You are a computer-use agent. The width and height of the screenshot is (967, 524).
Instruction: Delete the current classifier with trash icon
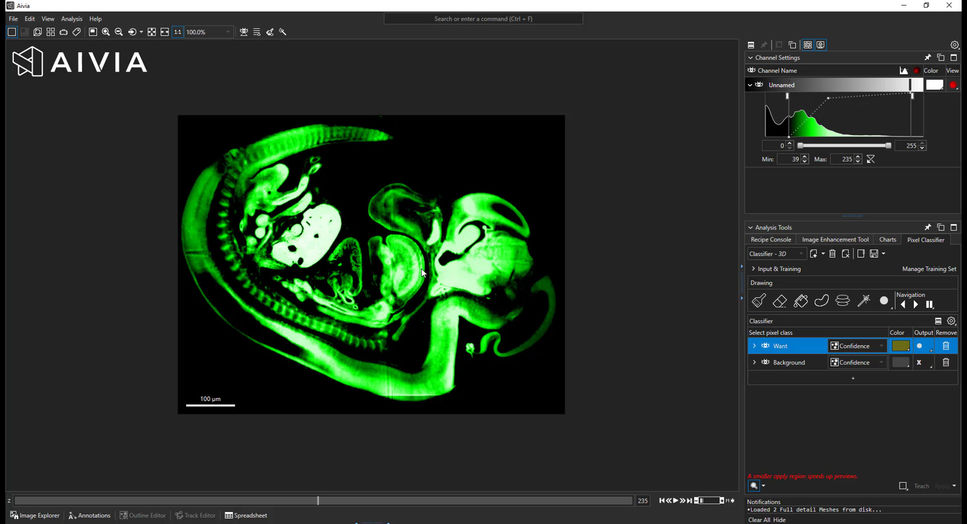pos(832,254)
